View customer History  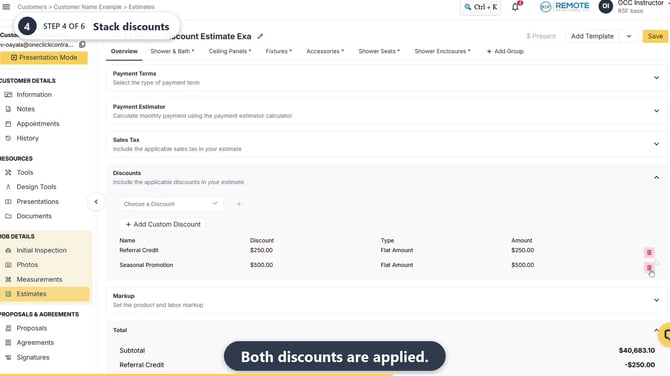27,138
